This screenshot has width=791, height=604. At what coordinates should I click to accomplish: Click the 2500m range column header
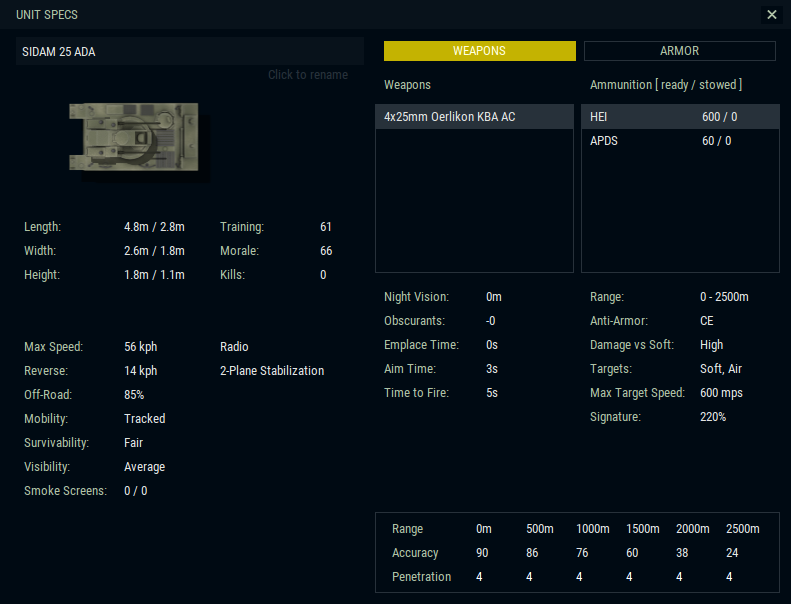click(743, 529)
